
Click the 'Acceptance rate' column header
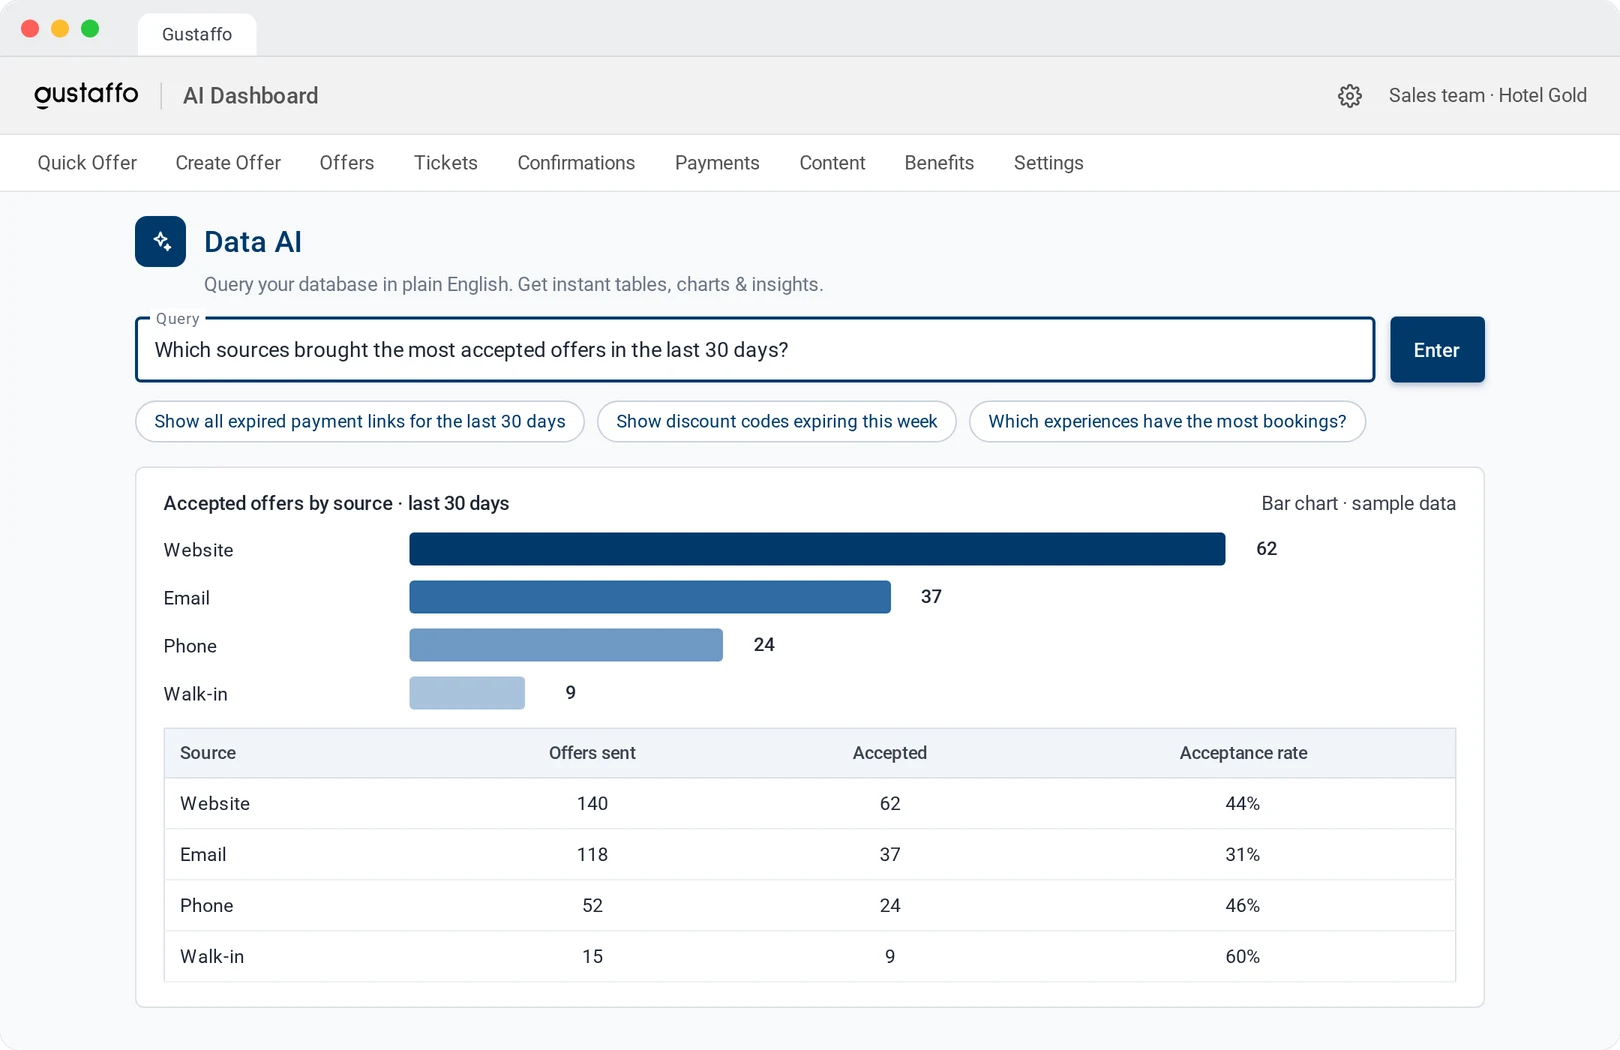[1243, 753]
